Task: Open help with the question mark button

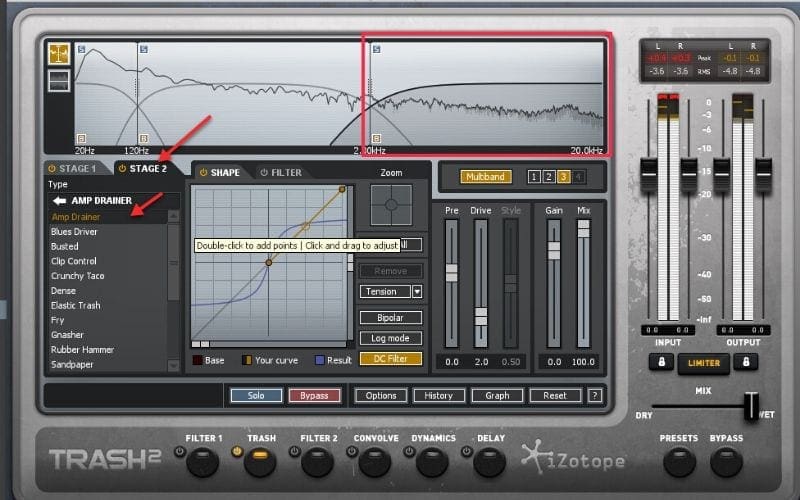Action: [x=594, y=395]
